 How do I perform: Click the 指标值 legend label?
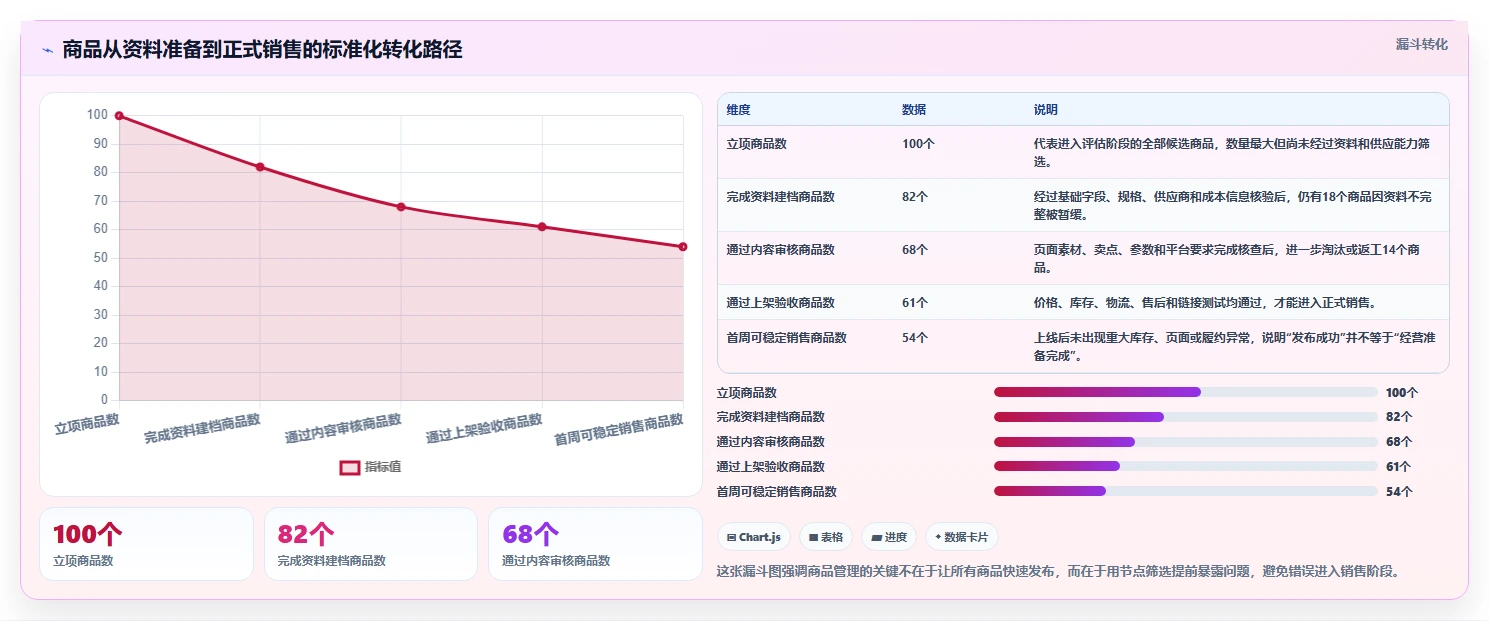pyautogui.click(x=383, y=467)
